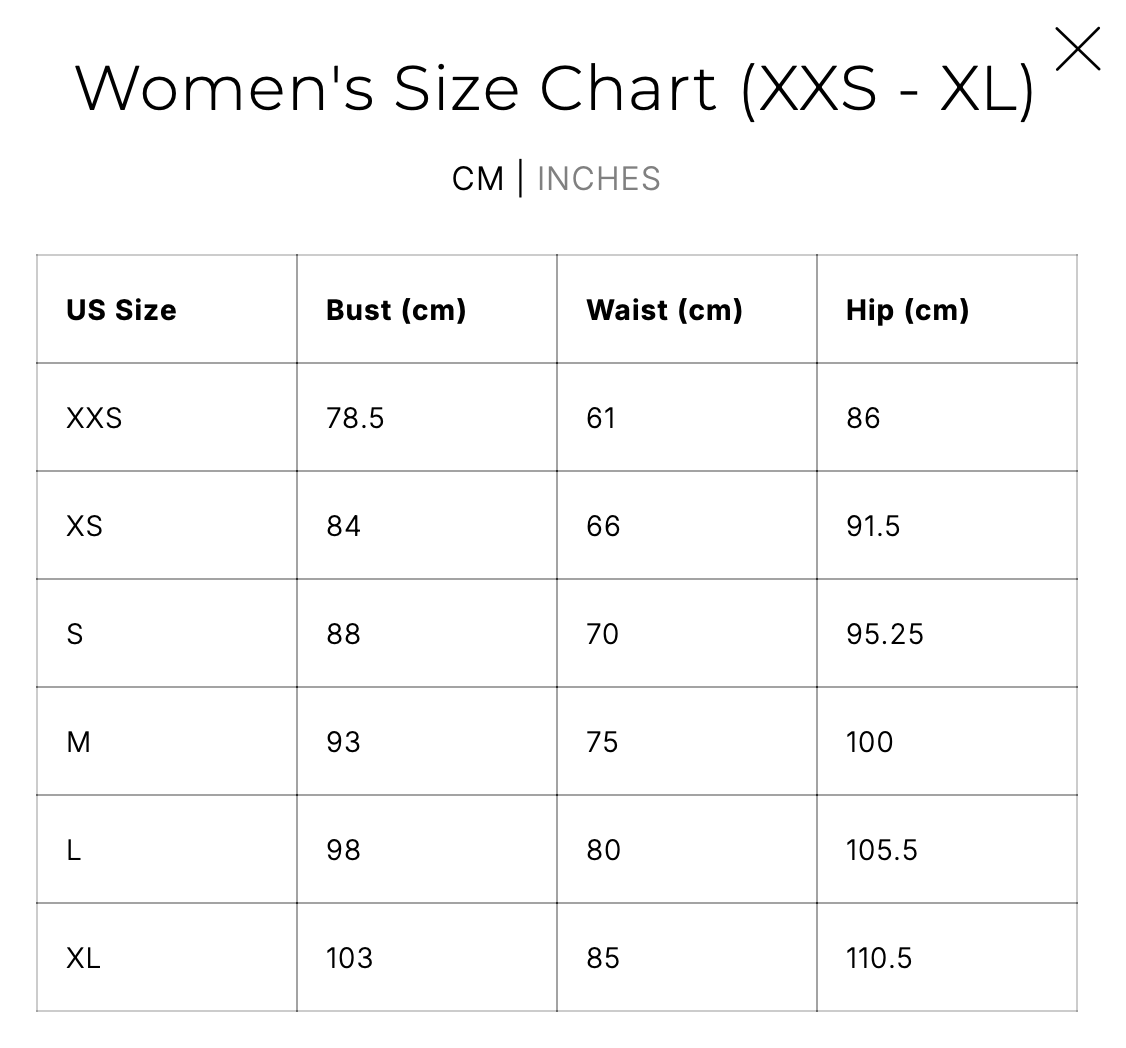
Task: Click the 75 waist value for M
Action: click(x=602, y=742)
